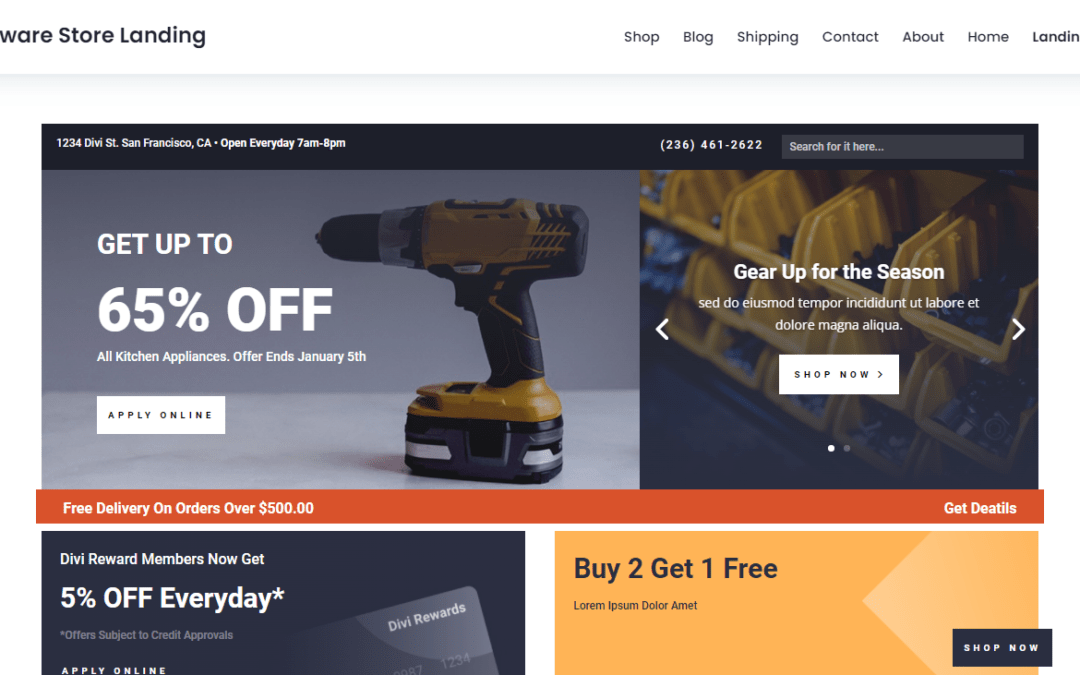Focus the 'Search for it here' field
The width and height of the screenshot is (1080, 675).
point(902,147)
